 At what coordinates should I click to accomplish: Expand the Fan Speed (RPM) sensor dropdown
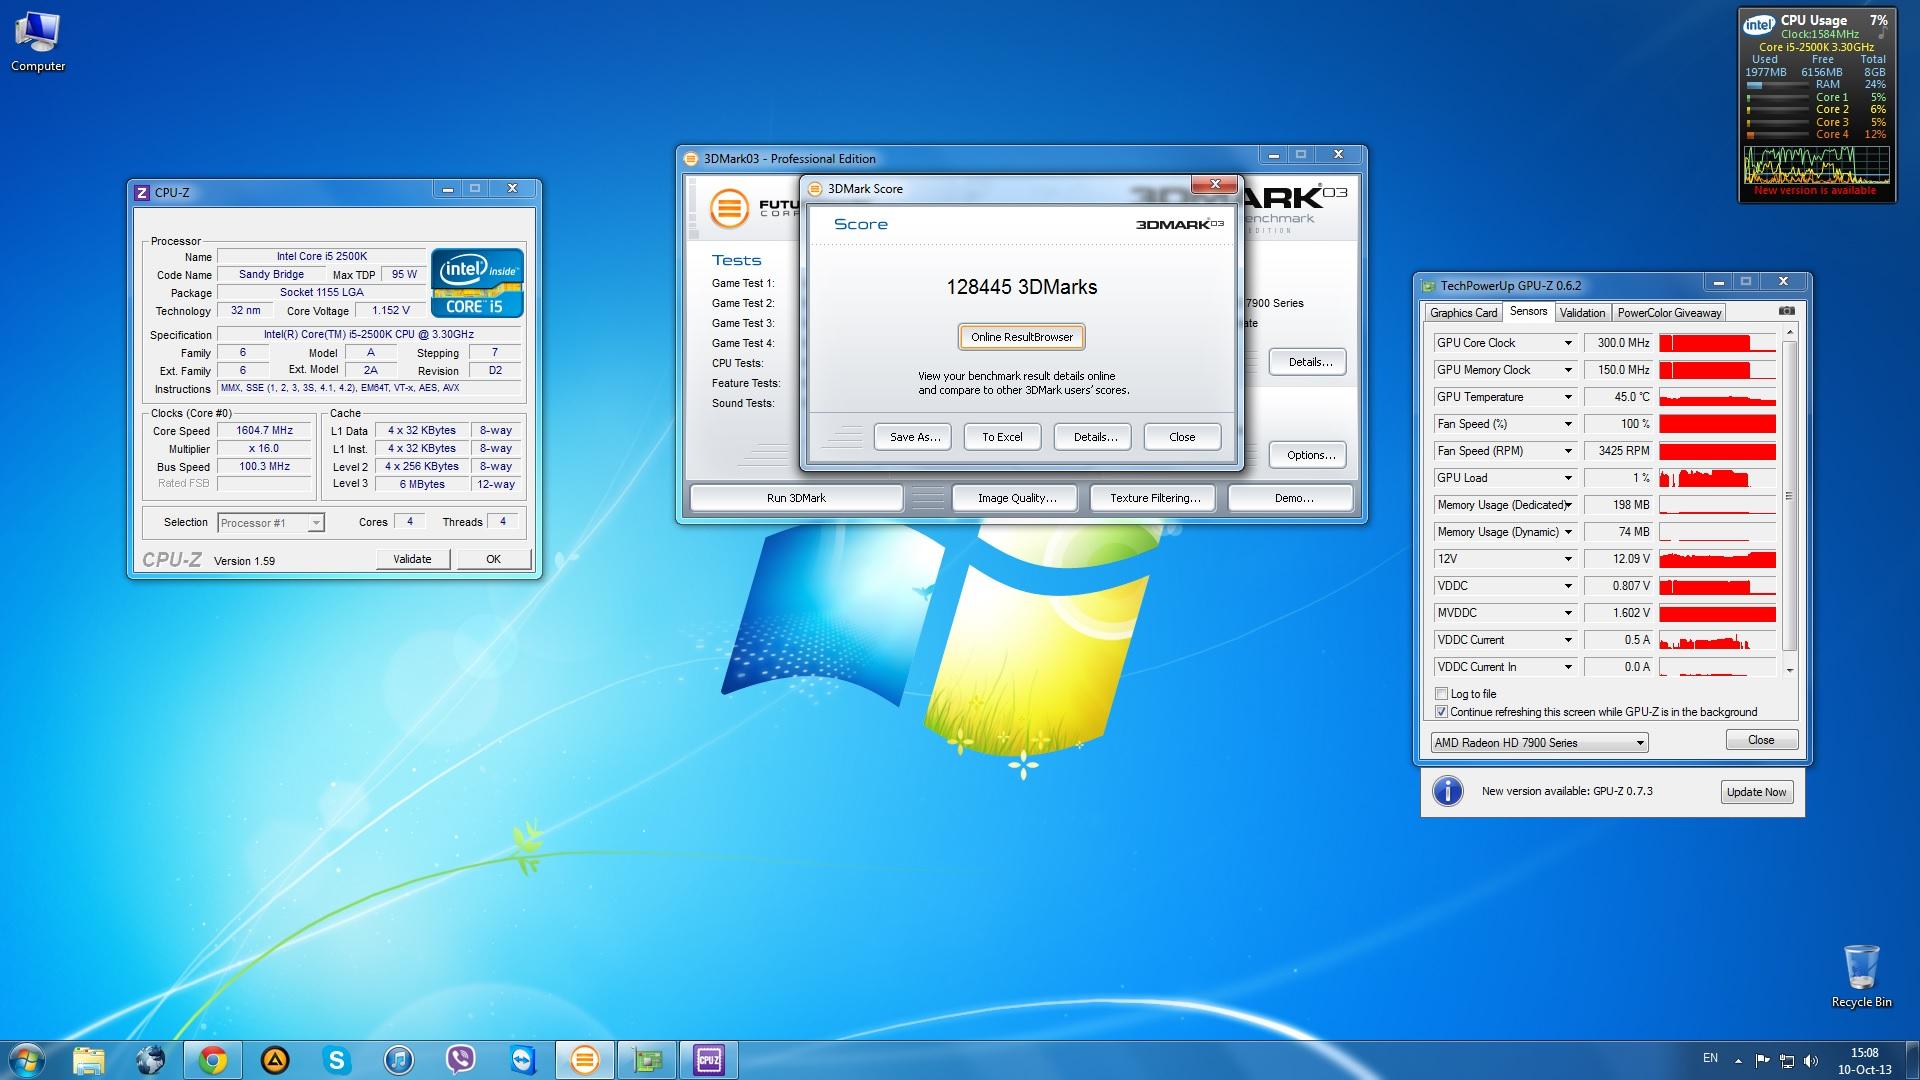point(1568,451)
